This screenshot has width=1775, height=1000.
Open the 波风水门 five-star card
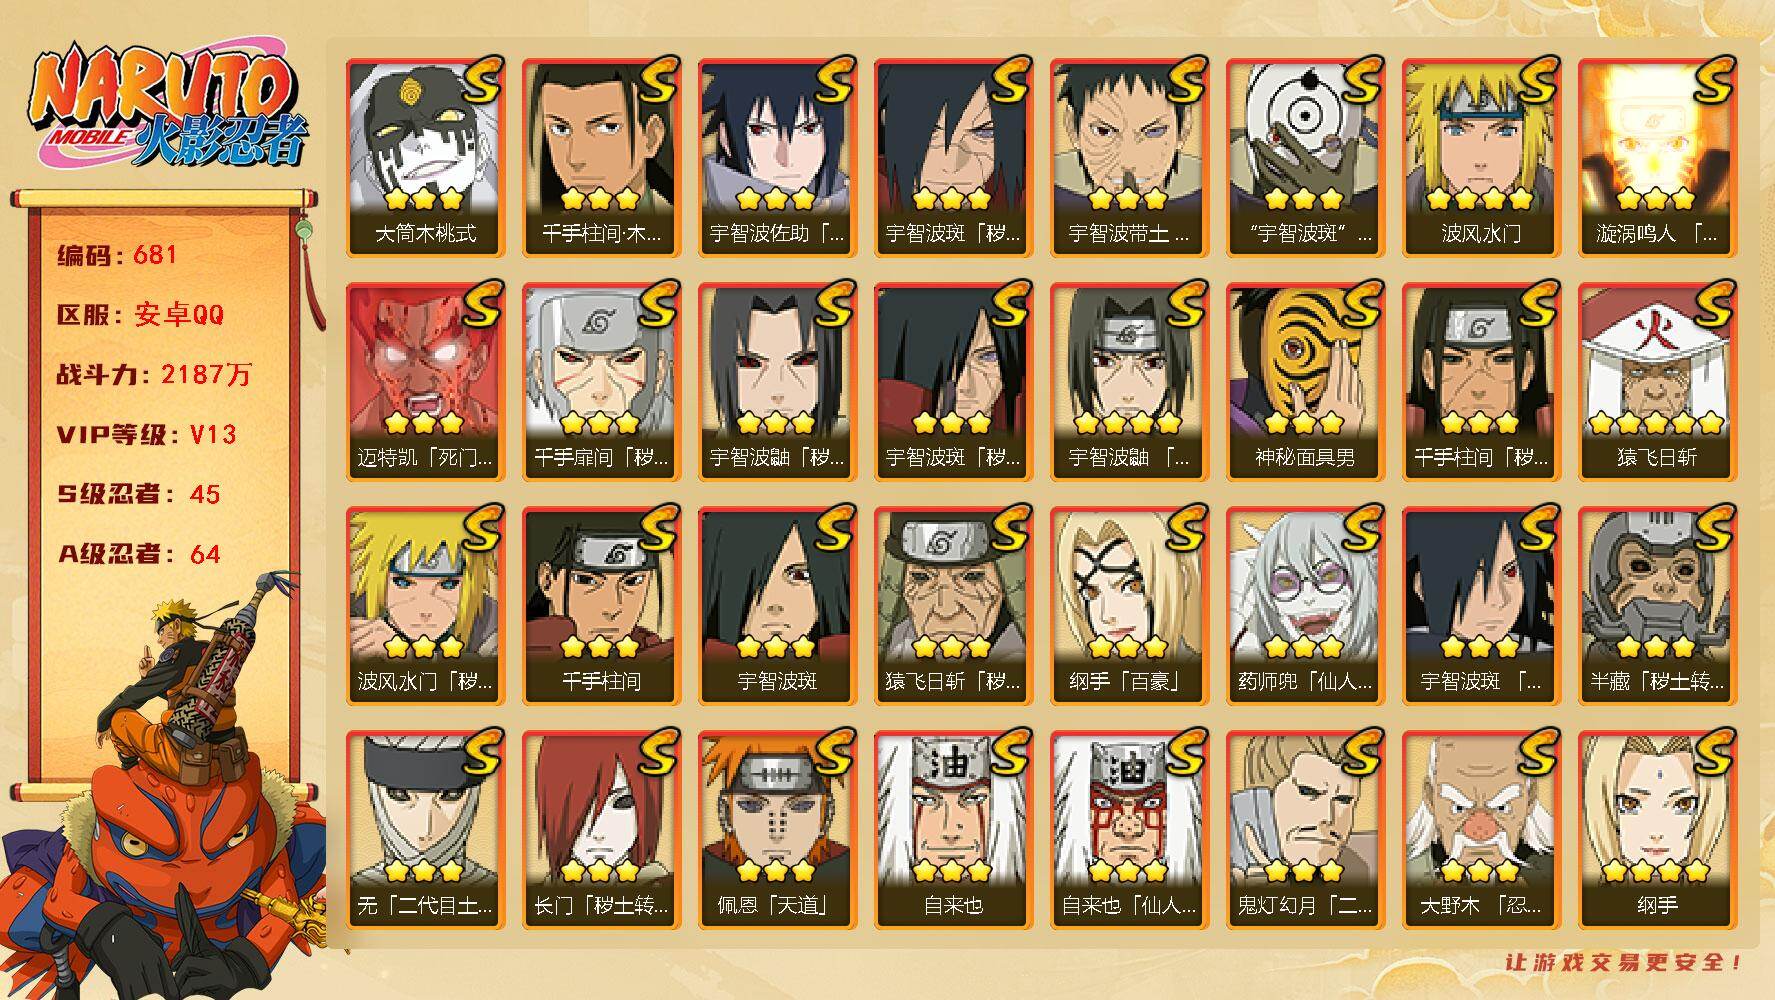pos(1481,158)
